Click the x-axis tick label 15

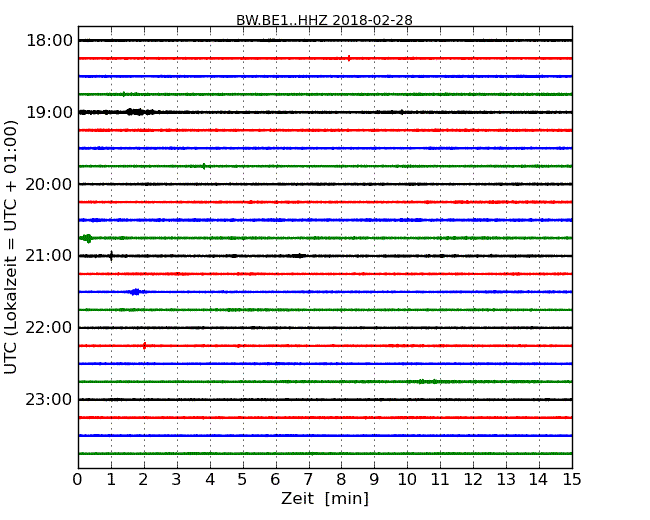pyautogui.click(x=572, y=479)
